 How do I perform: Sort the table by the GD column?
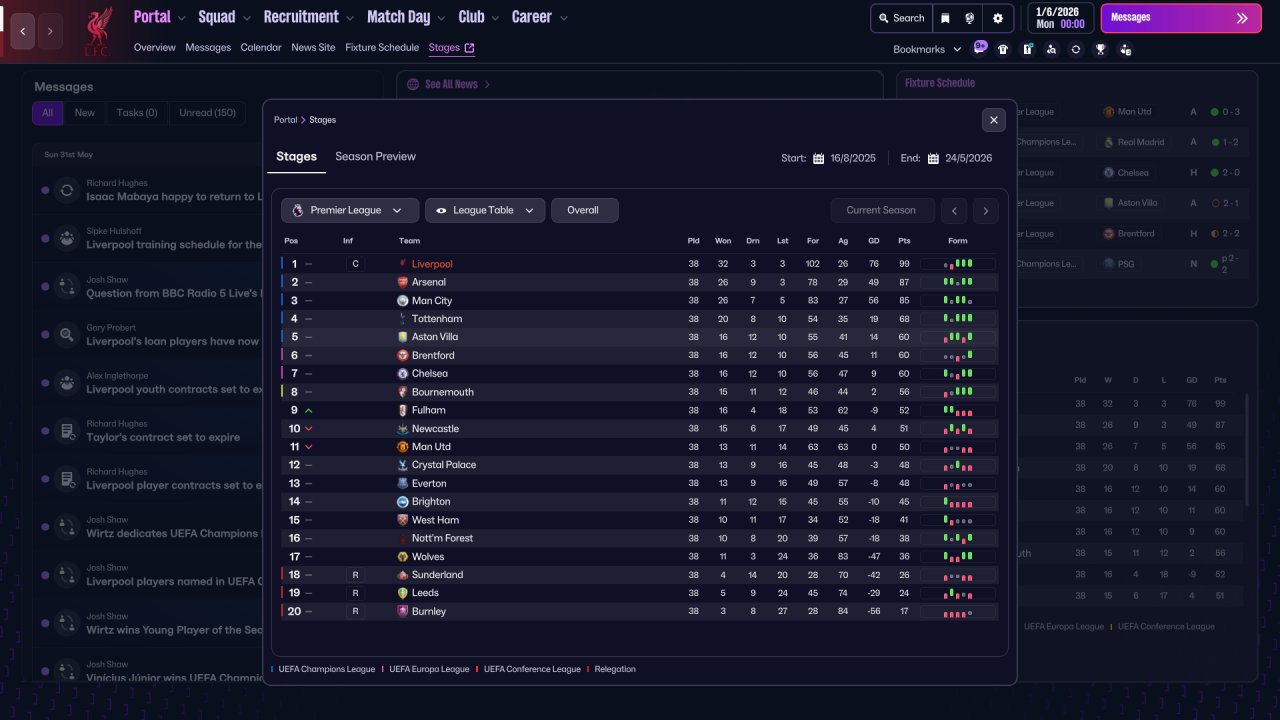point(874,241)
